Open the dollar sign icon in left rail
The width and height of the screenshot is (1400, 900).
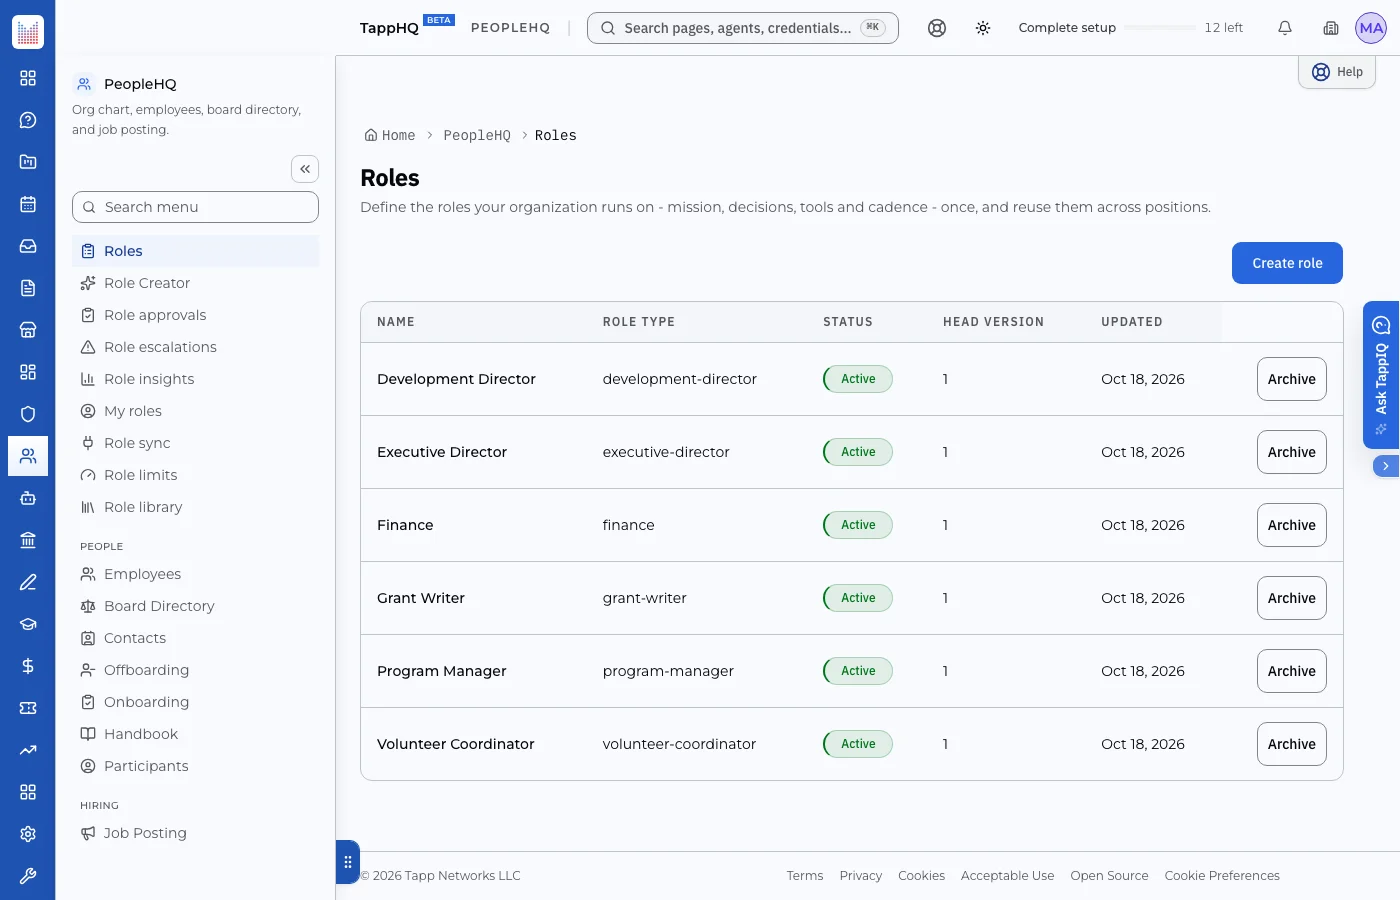tap(28, 666)
